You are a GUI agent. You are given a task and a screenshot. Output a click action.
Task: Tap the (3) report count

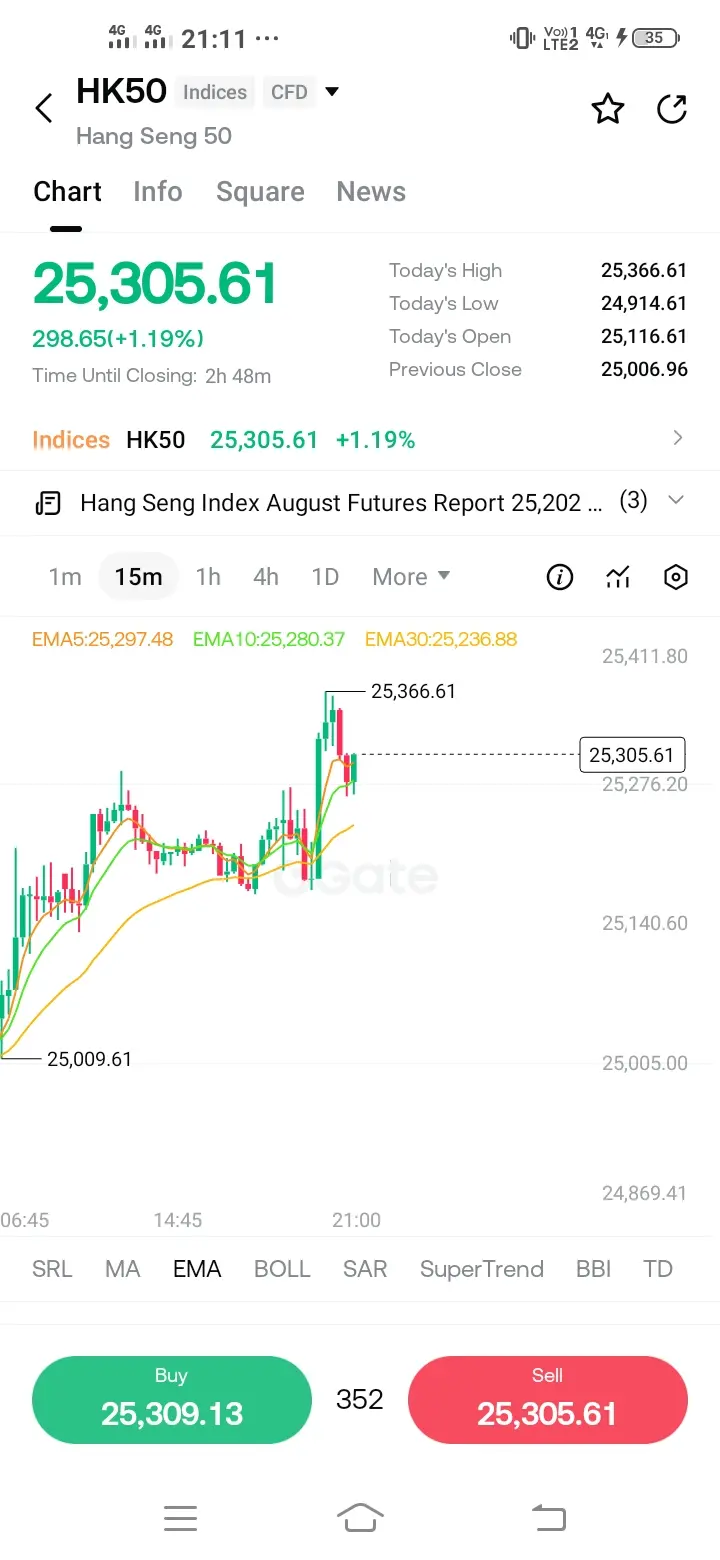pos(633,501)
